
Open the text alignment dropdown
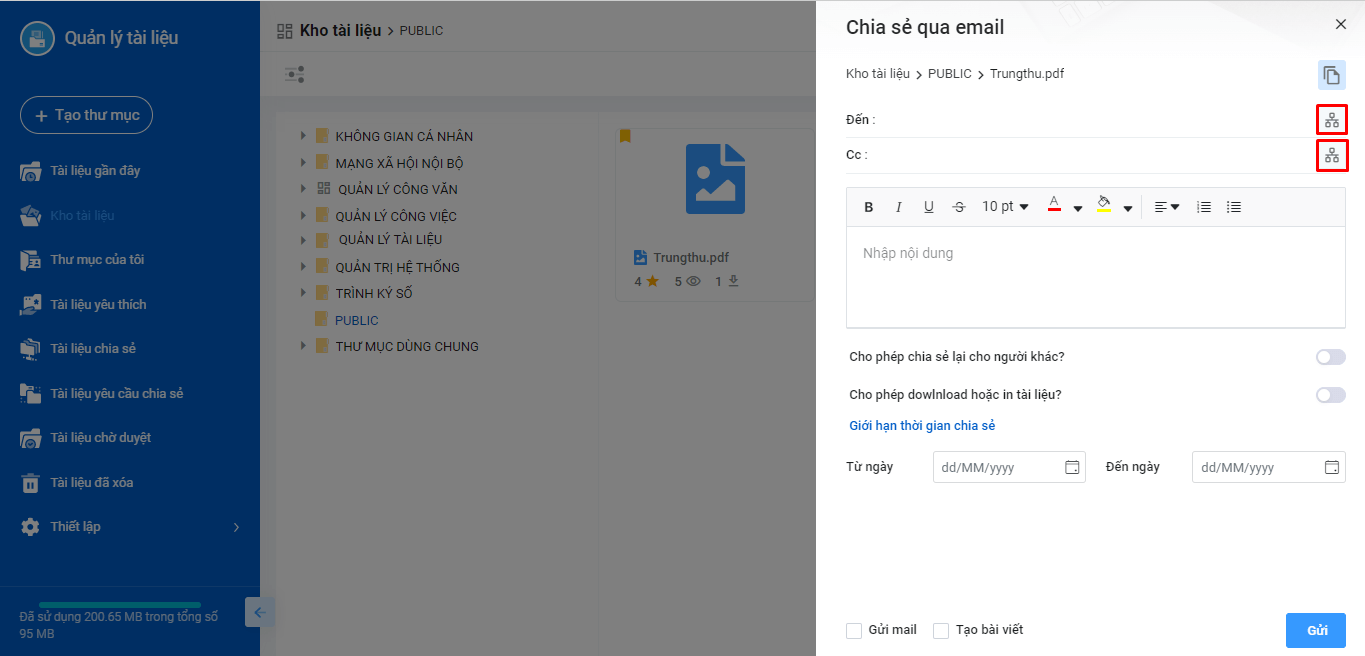tap(1166, 207)
